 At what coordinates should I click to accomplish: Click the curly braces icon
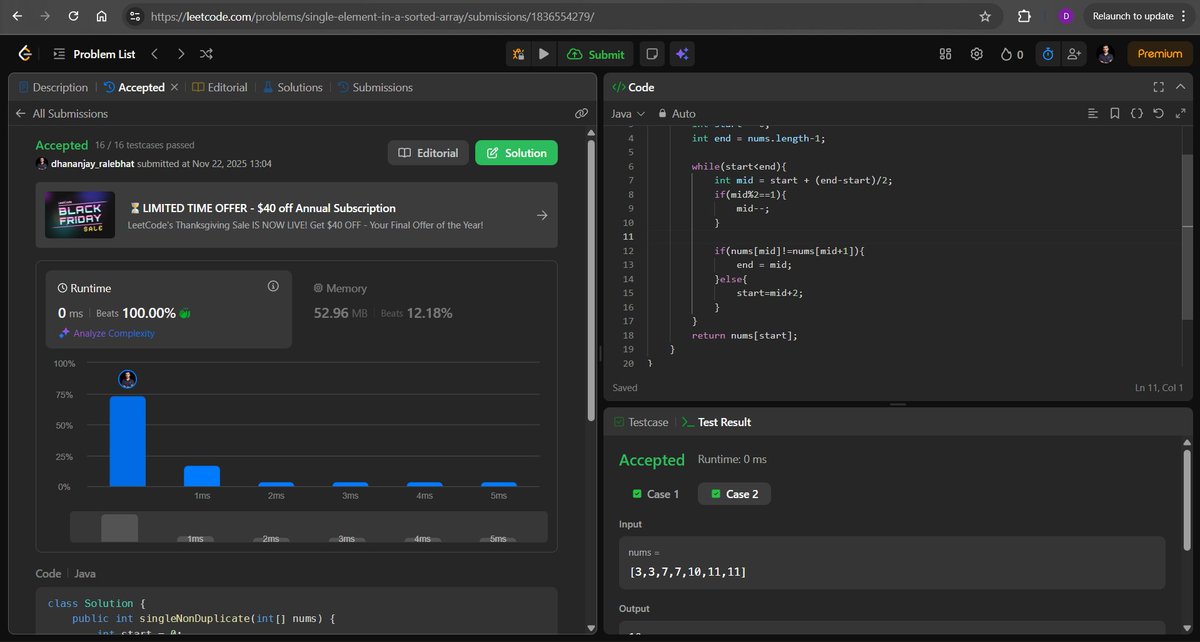[1137, 114]
